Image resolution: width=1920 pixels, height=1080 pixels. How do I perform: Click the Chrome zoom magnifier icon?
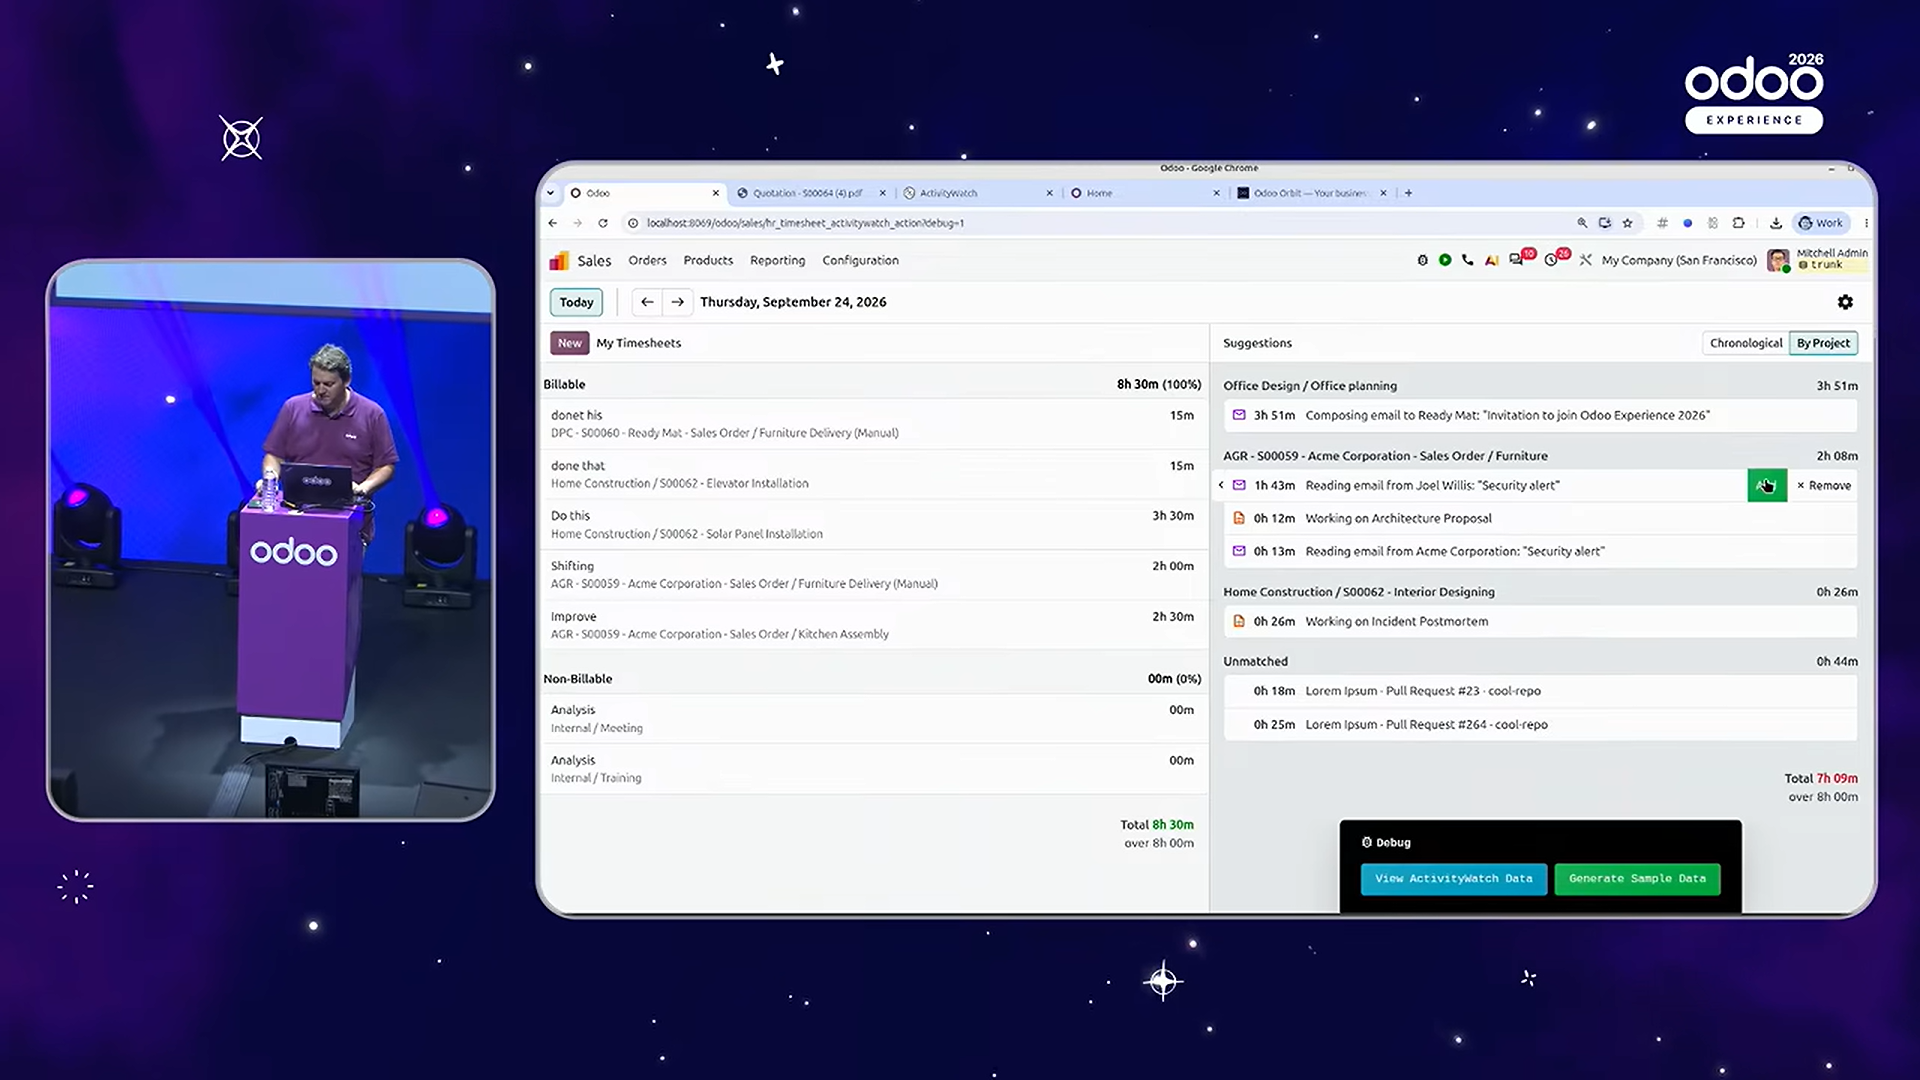1582,223
